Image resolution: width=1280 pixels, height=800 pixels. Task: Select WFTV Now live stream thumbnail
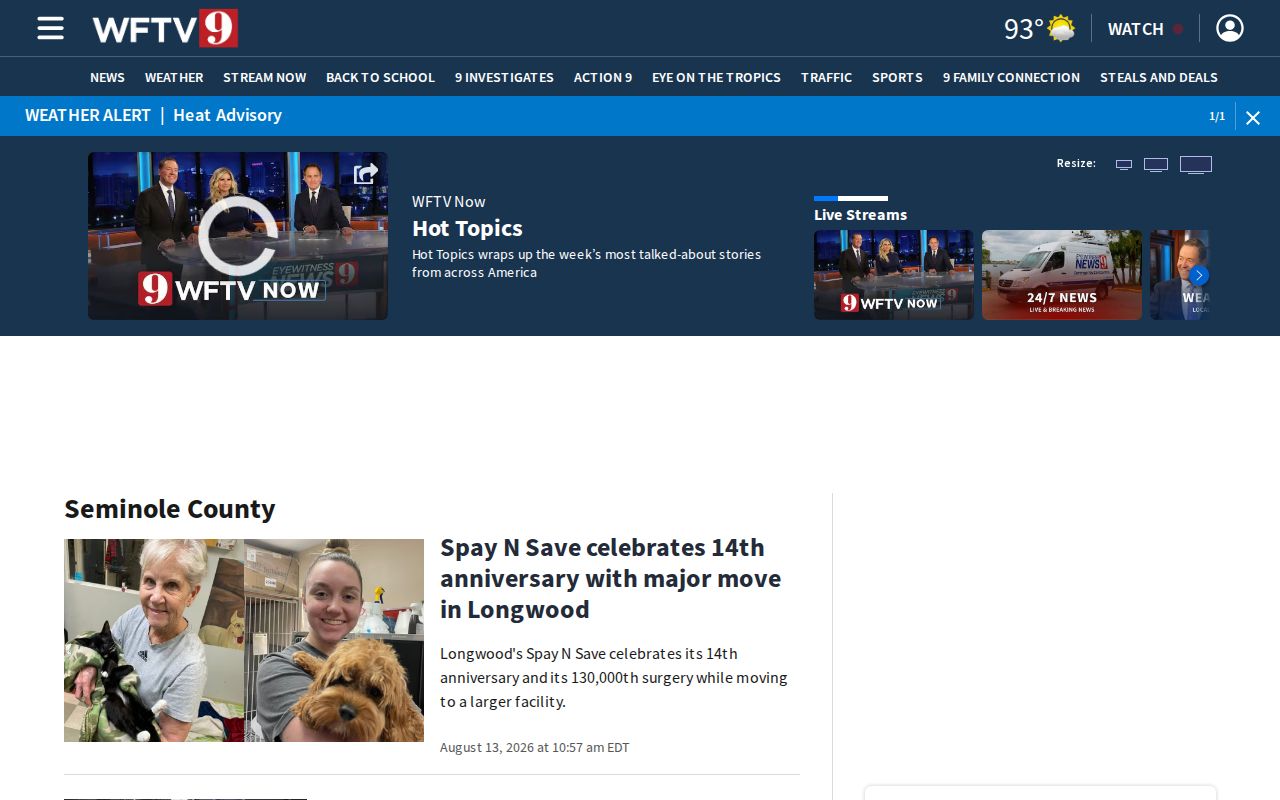(x=894, y=275)
